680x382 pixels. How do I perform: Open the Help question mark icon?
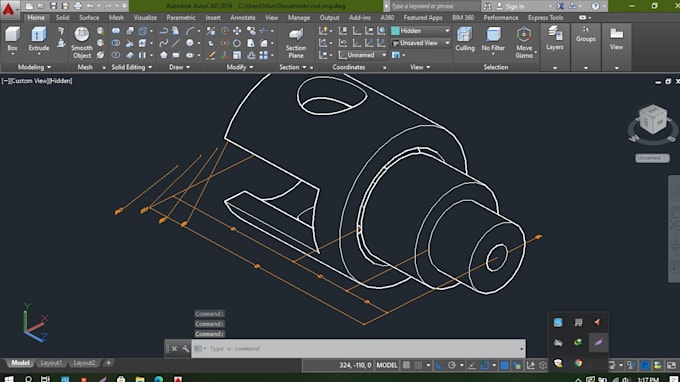tap(595, 6)
